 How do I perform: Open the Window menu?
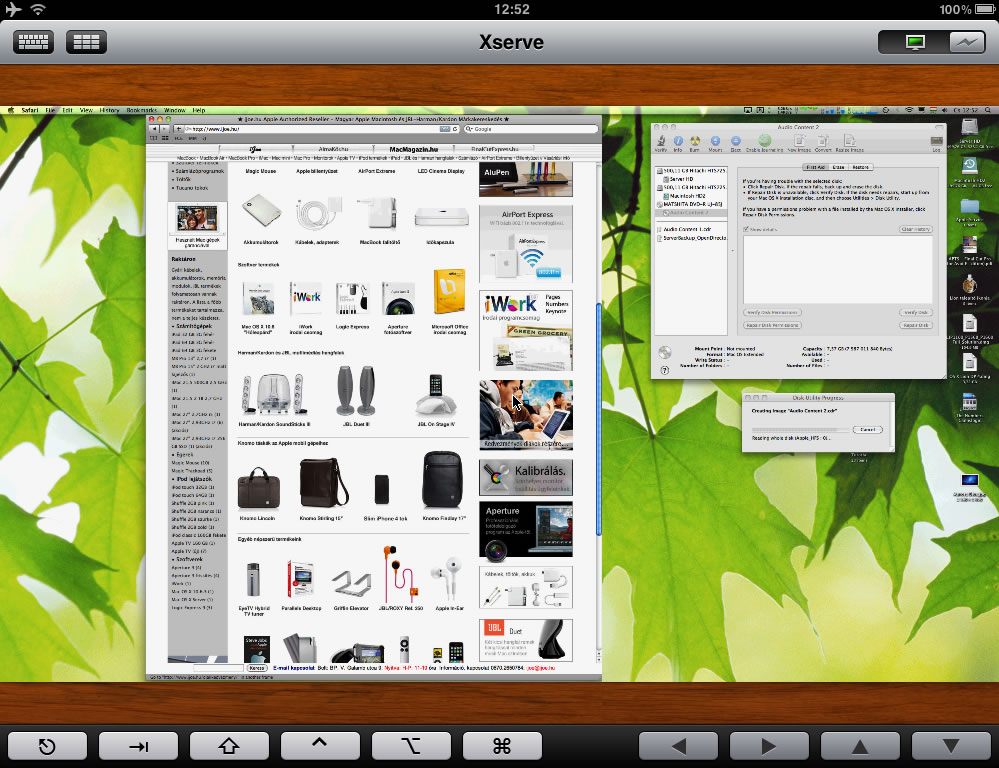[175, 110]
